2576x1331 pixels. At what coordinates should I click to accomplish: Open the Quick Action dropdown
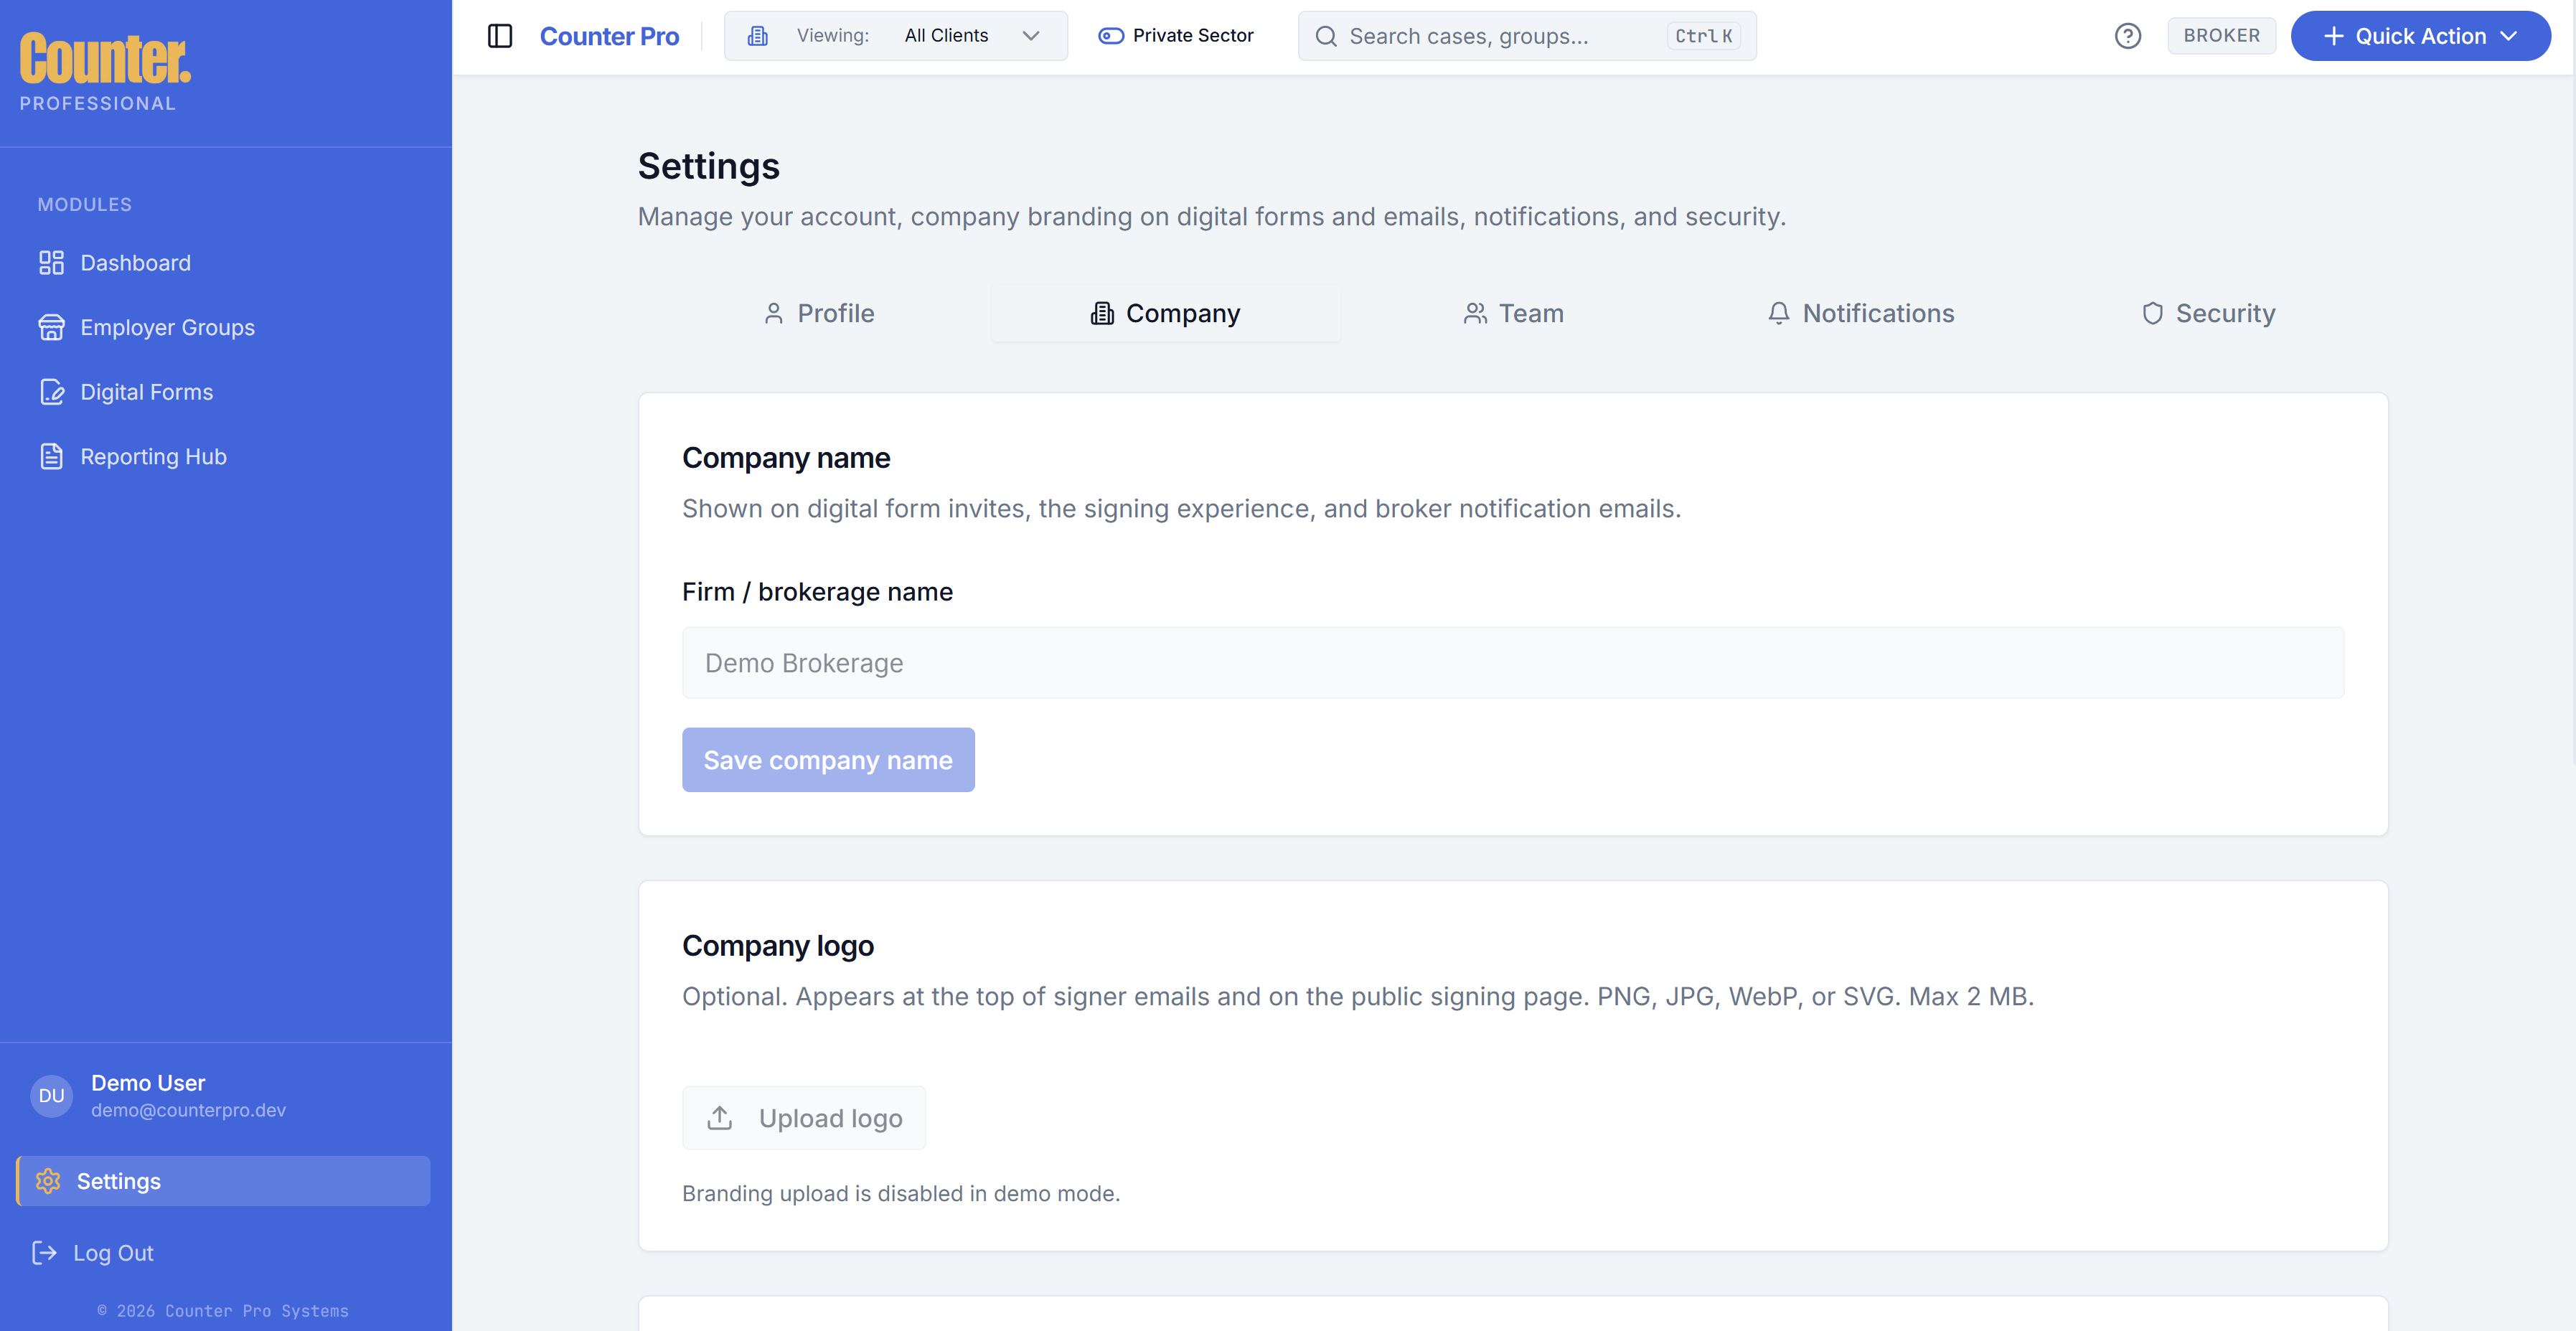(2420, 36)
